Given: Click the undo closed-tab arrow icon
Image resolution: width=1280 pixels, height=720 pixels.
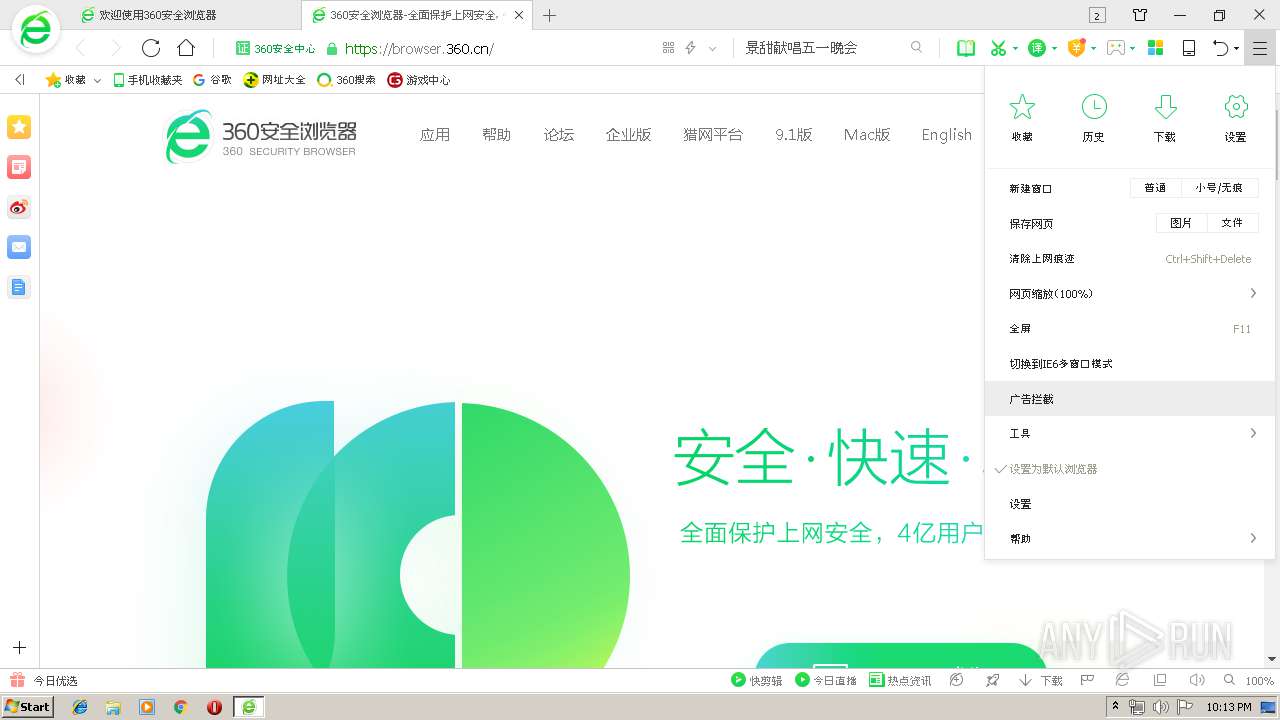Looking at the screenshot, I should click(x=1220, y=48).
